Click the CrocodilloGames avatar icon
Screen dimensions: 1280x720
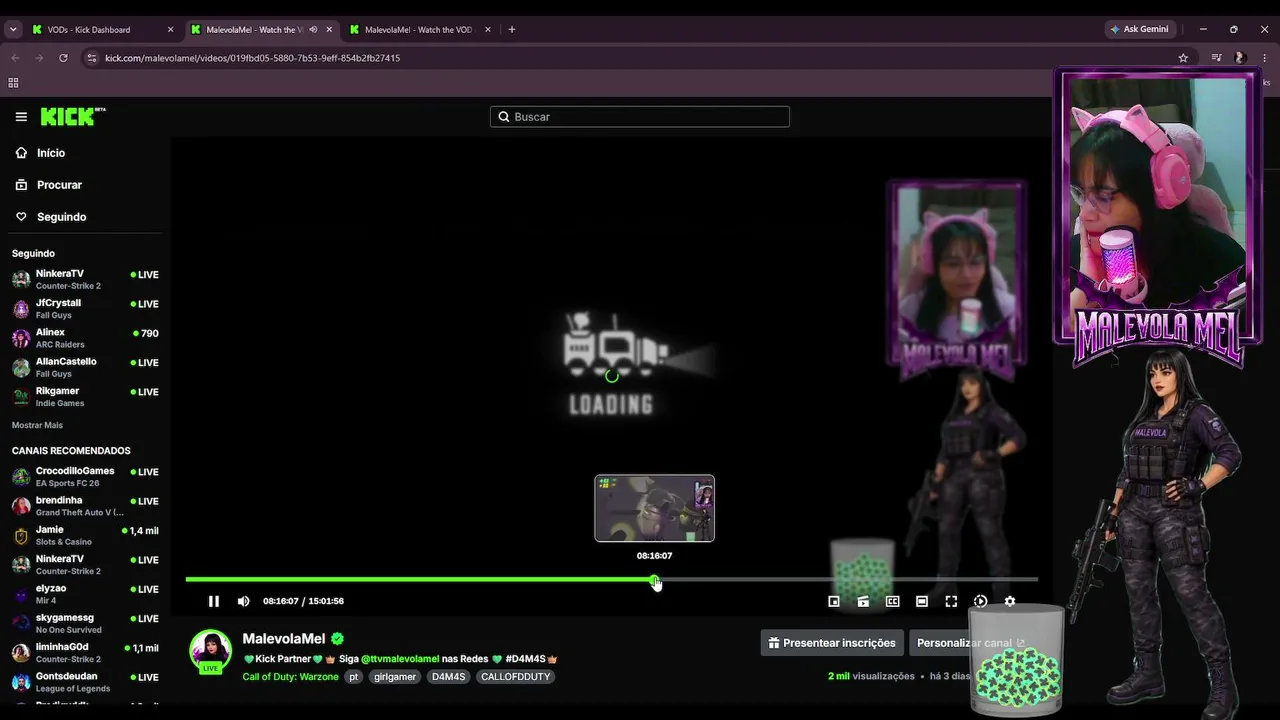click(x=21, y=477)
